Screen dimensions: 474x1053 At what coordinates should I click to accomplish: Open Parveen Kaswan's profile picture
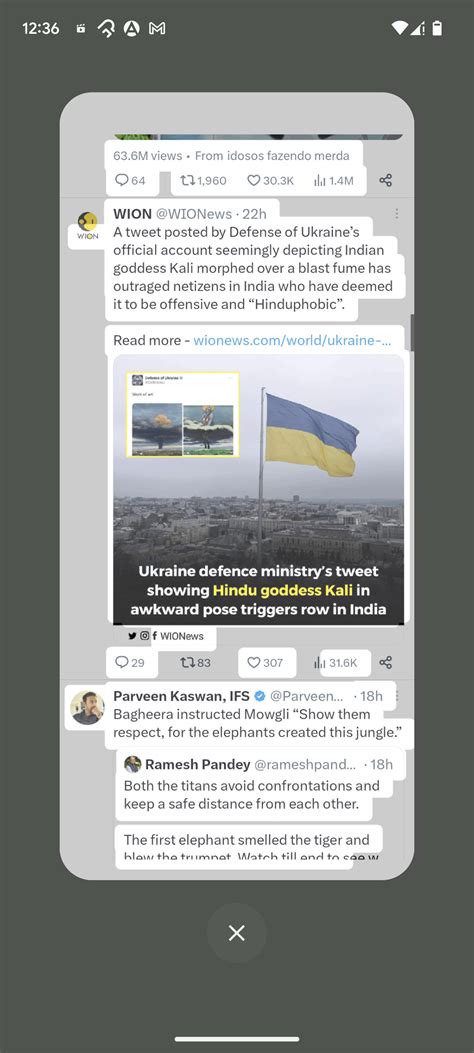pos(87,707)
